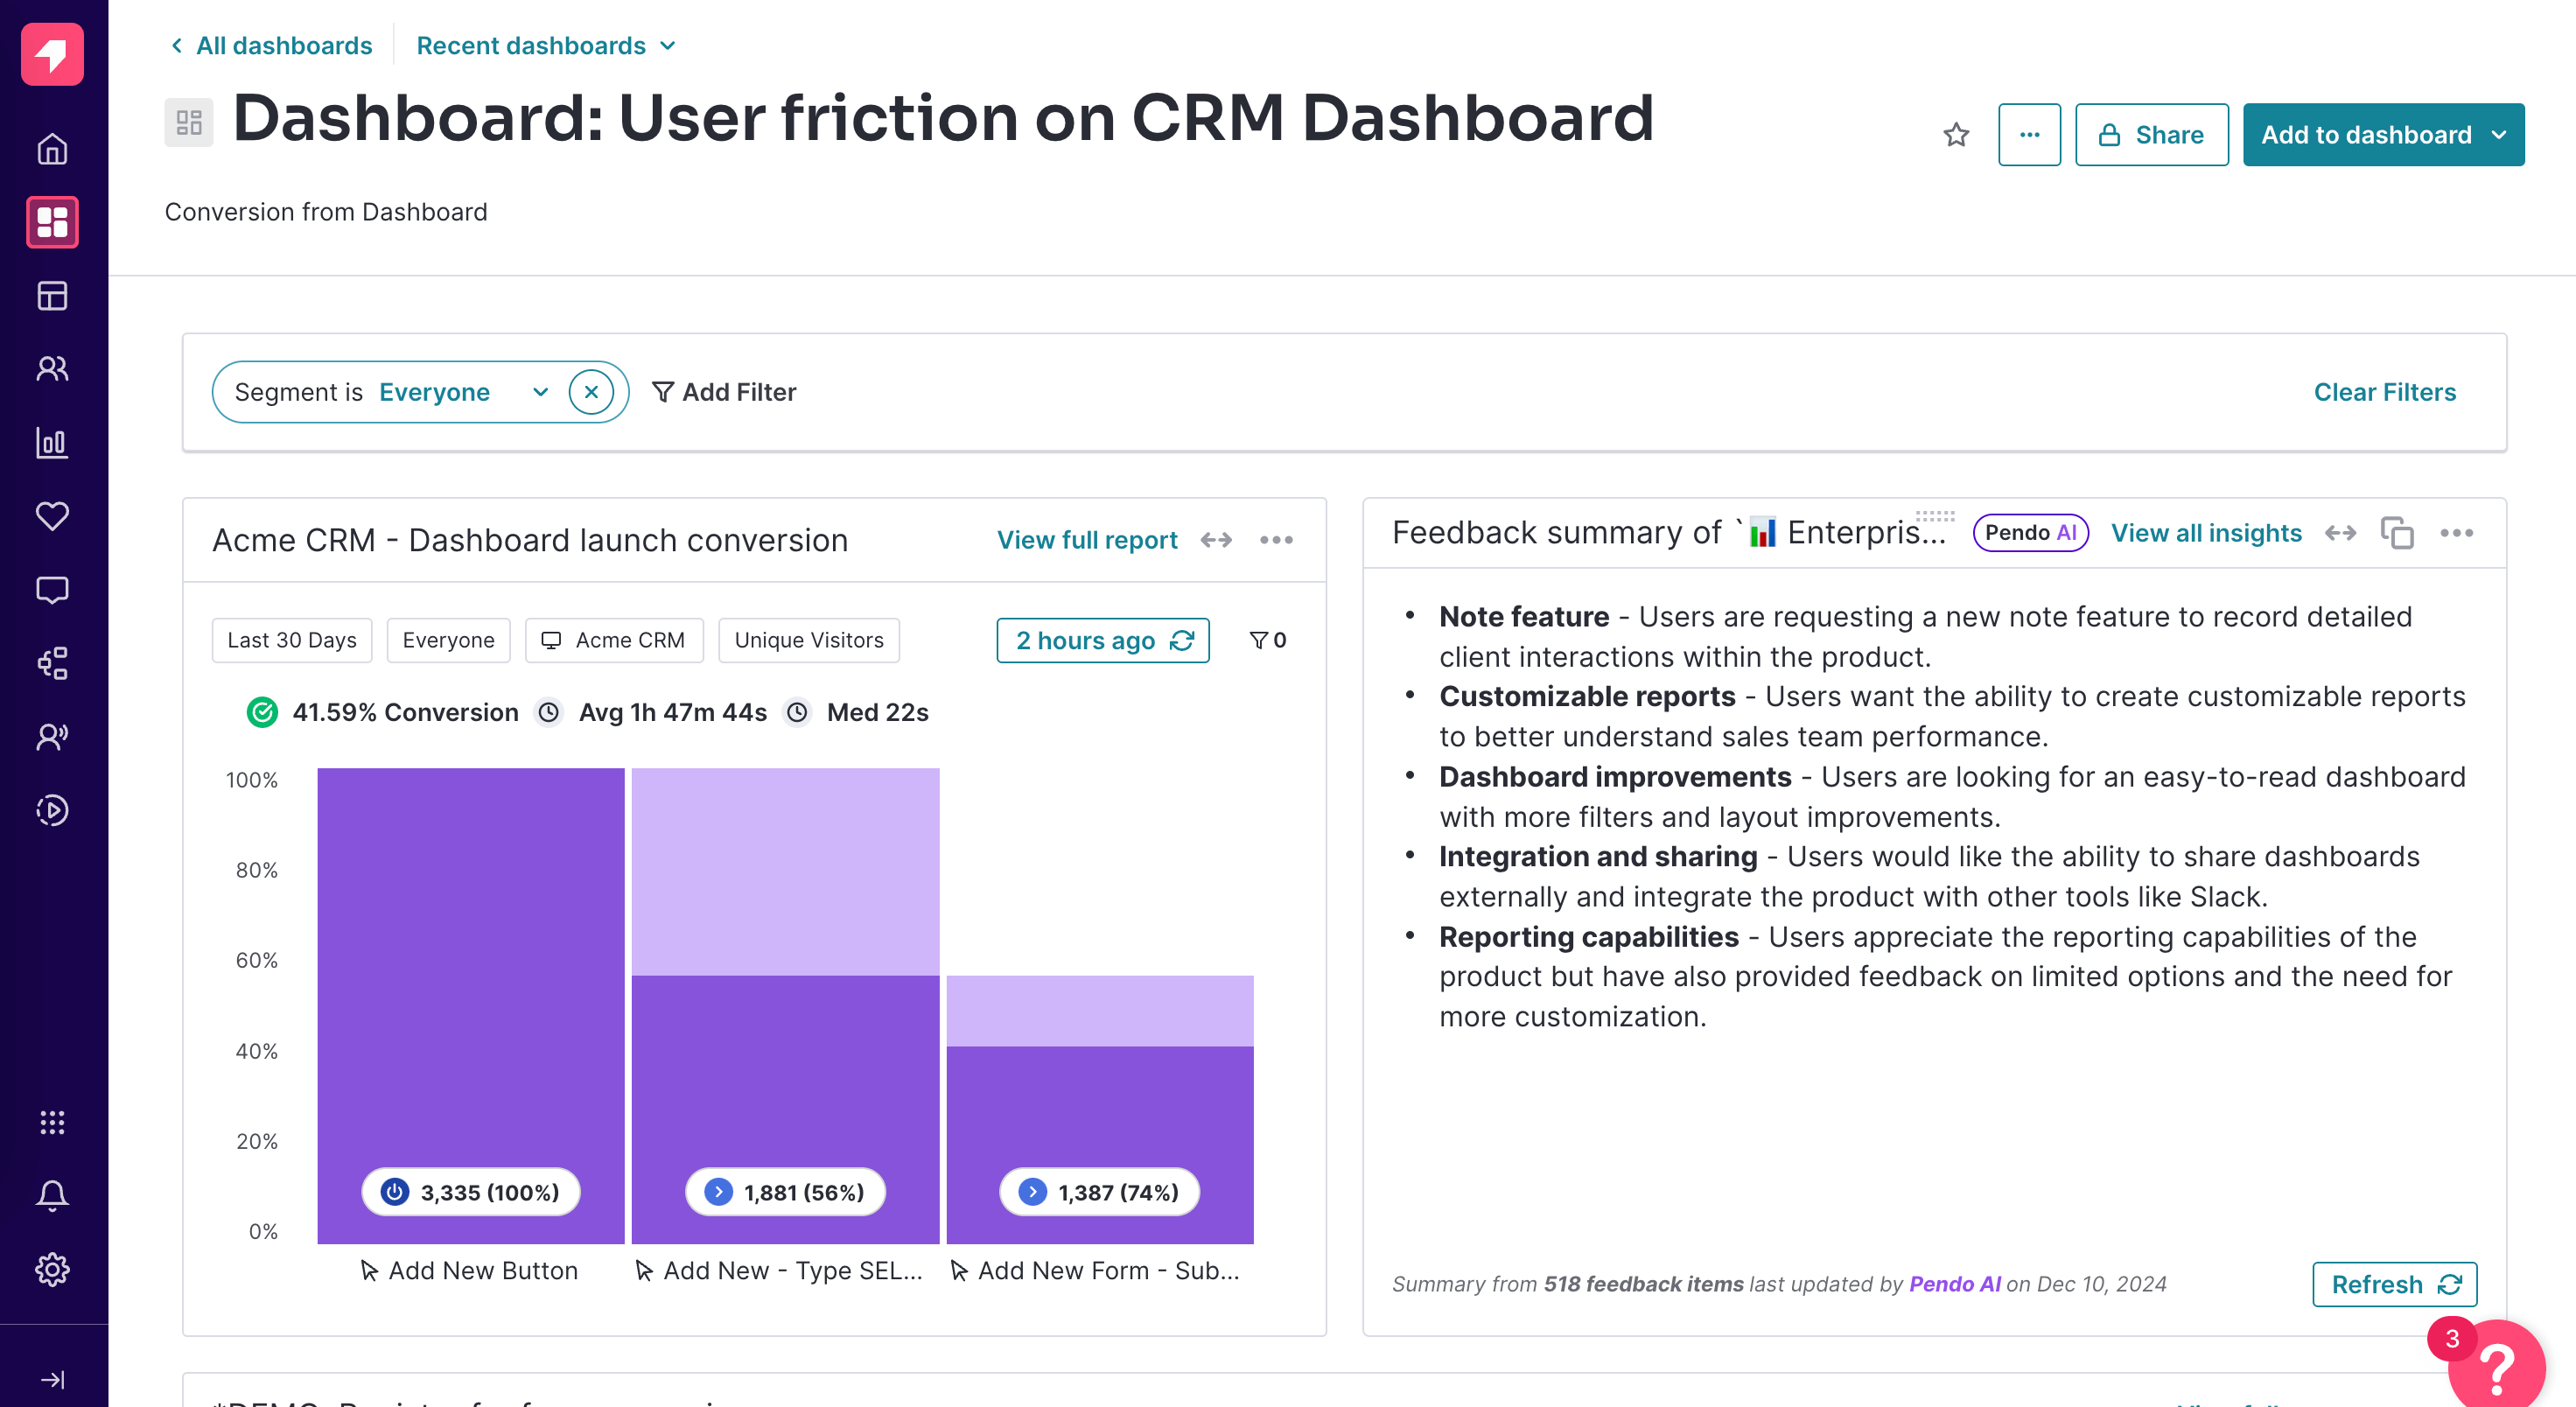Click the Add New Form - Sub... step label
Image resolution: width=2576 pixels, height=1407 pixels.
coord(1094,1270)
